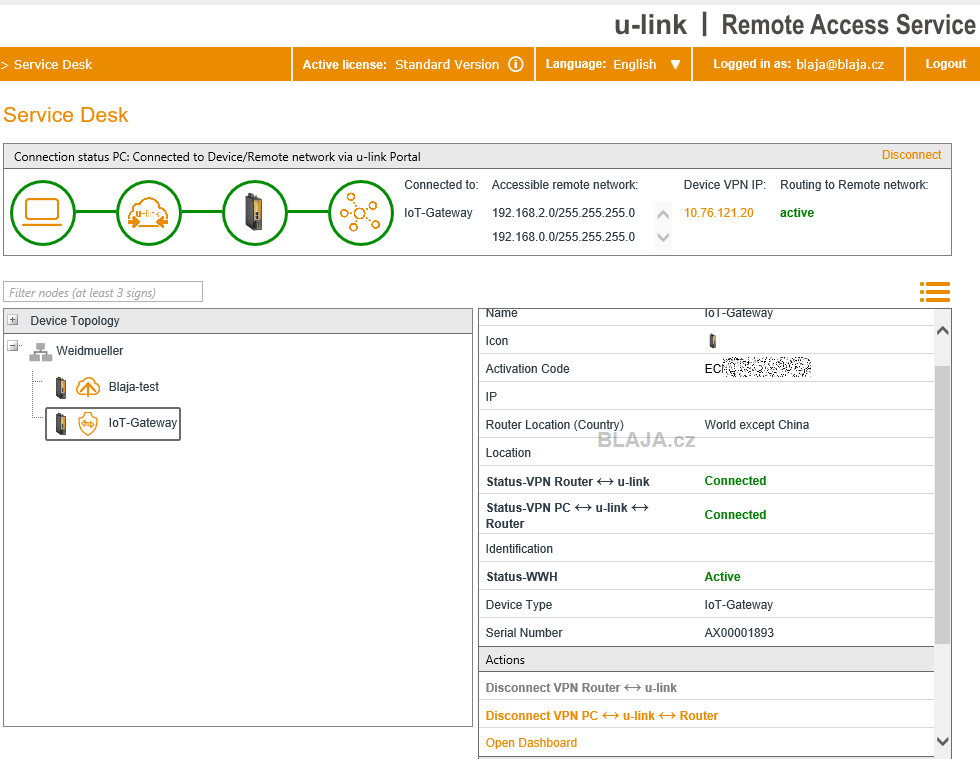Click the details panel scrollbar thumb

pyautogui.click(x=942, y=504)
